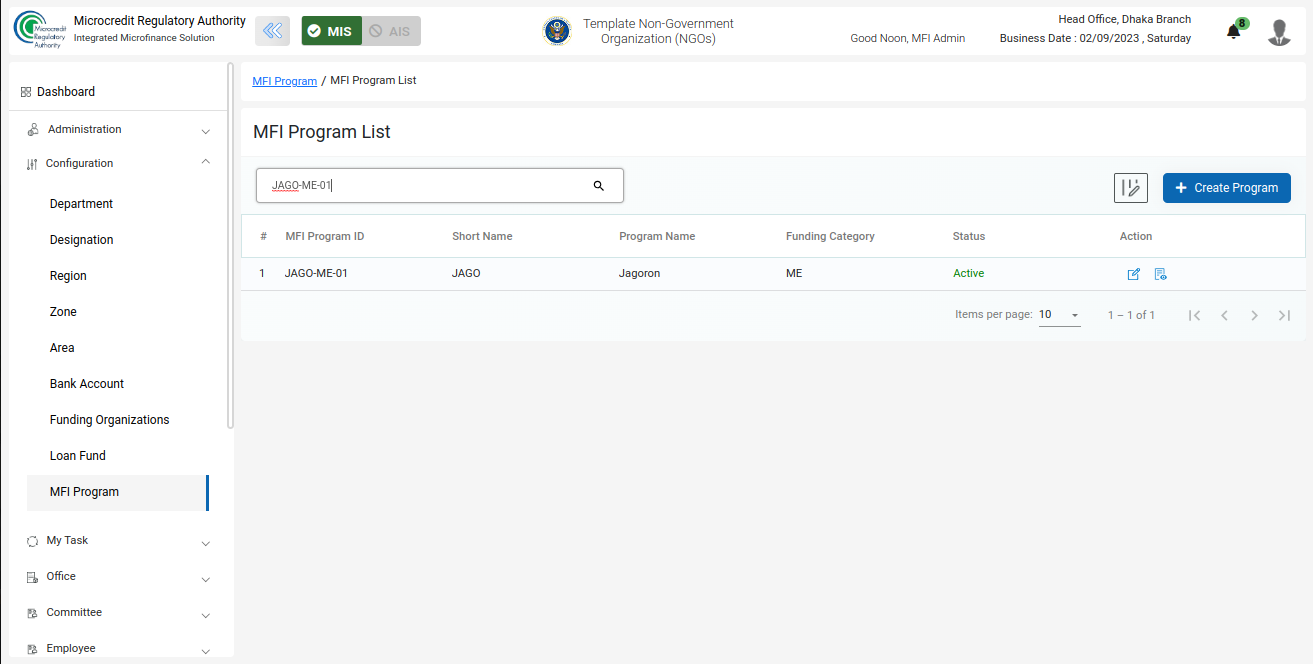1313x664 pixels.
Task: Click the Funding Category column header
Action: click(830, 237)
